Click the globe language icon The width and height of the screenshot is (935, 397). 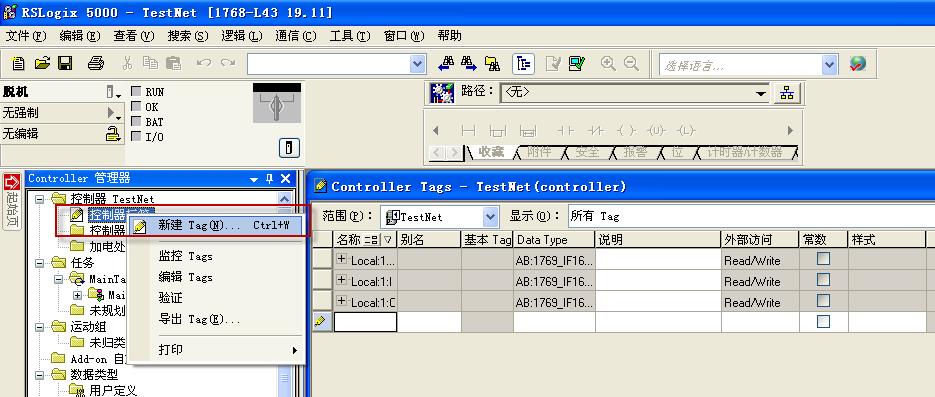858,64
